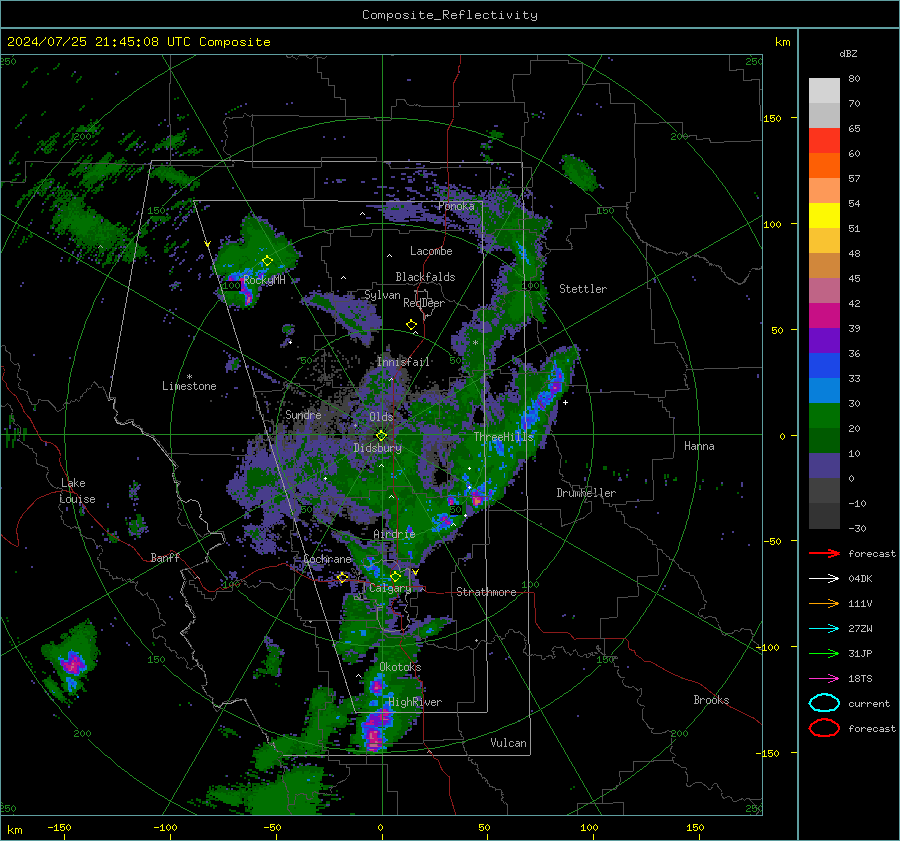This screenshot has width=900, height=841.
Task: Click the red forecast arrow in legend
Action: (x=824, y=553)
